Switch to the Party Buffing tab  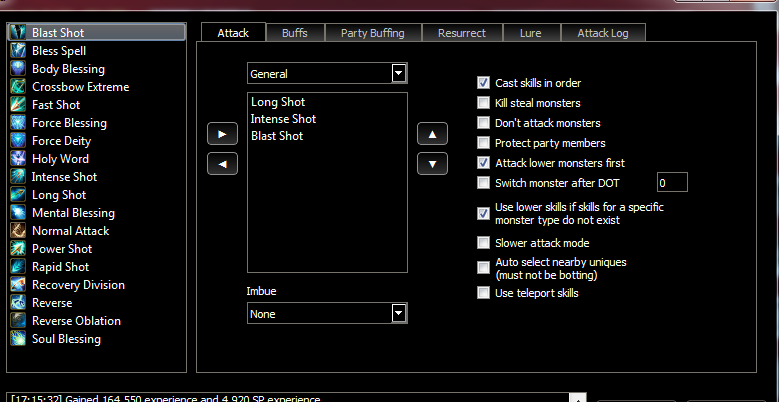(x=372, y=33)
